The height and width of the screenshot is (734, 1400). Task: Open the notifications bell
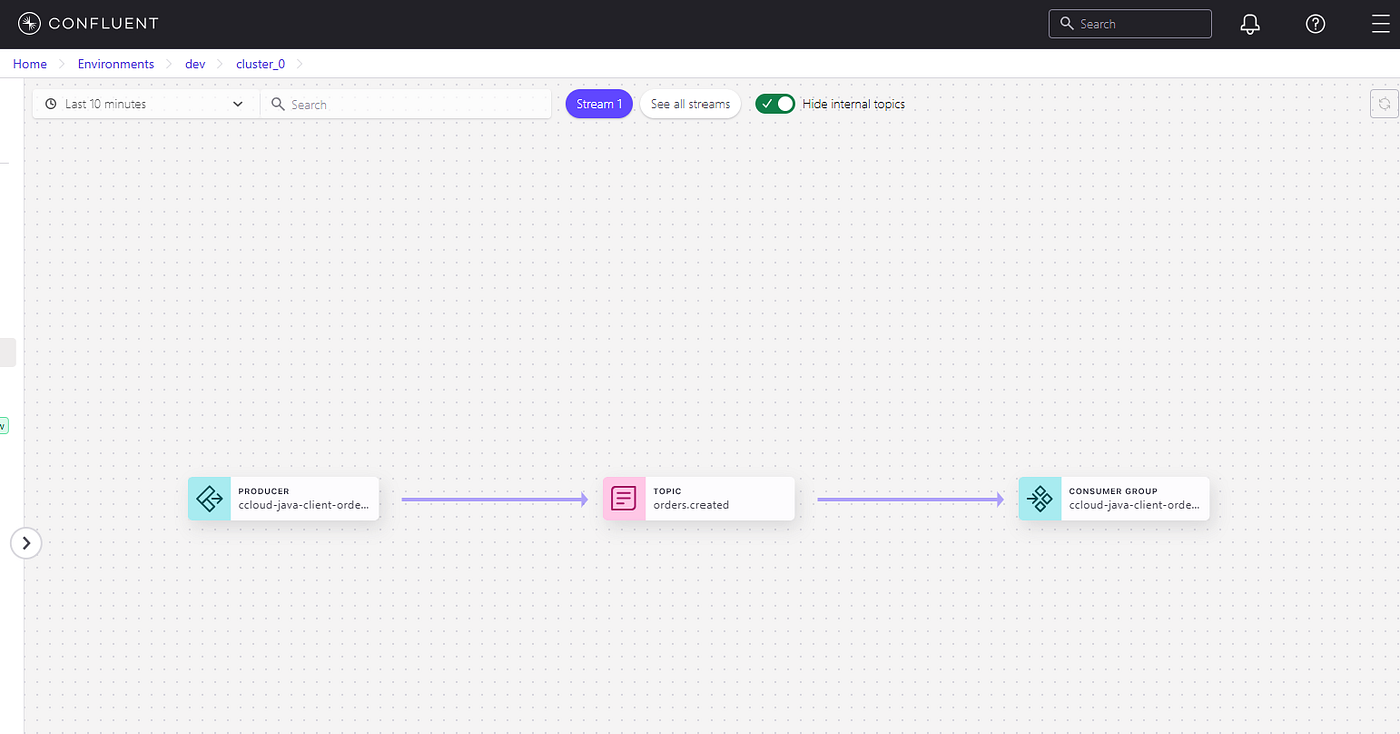1250,24
